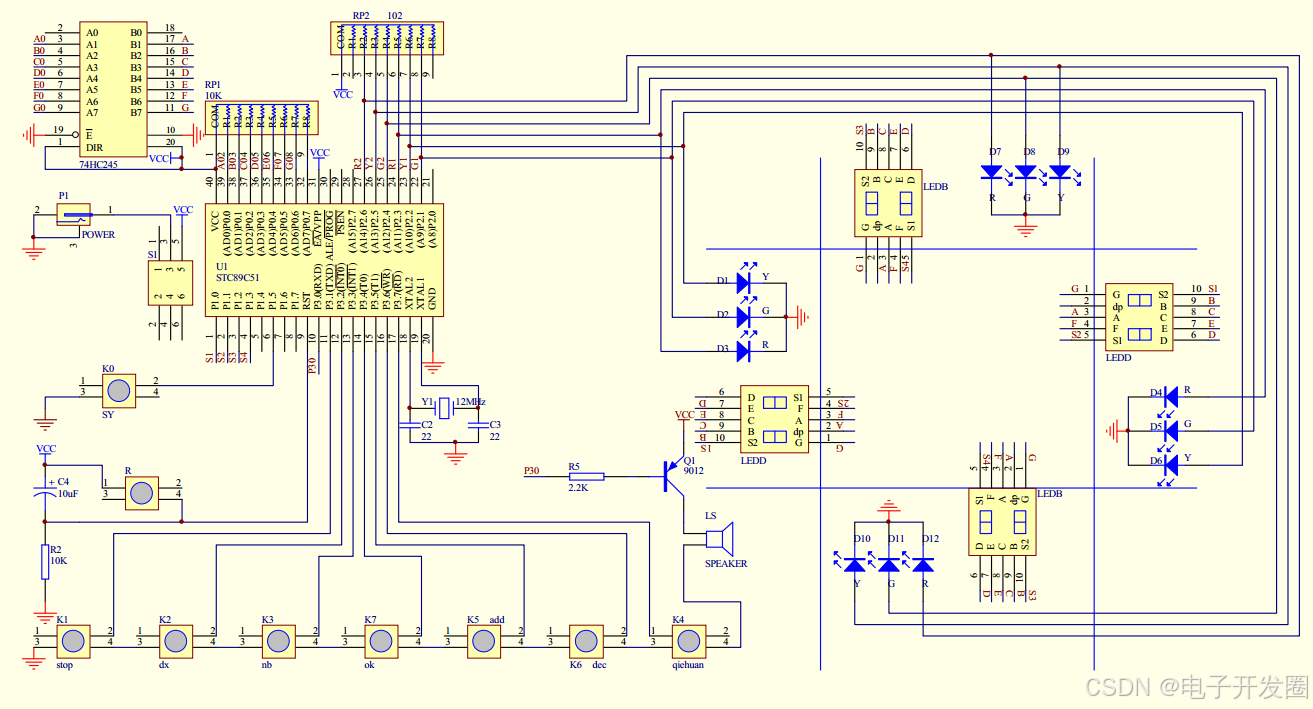Image resolution: width=1313 pixels, height=709 pixels.
Task: Click the SPEAKER label text
Action: (726, 563)
